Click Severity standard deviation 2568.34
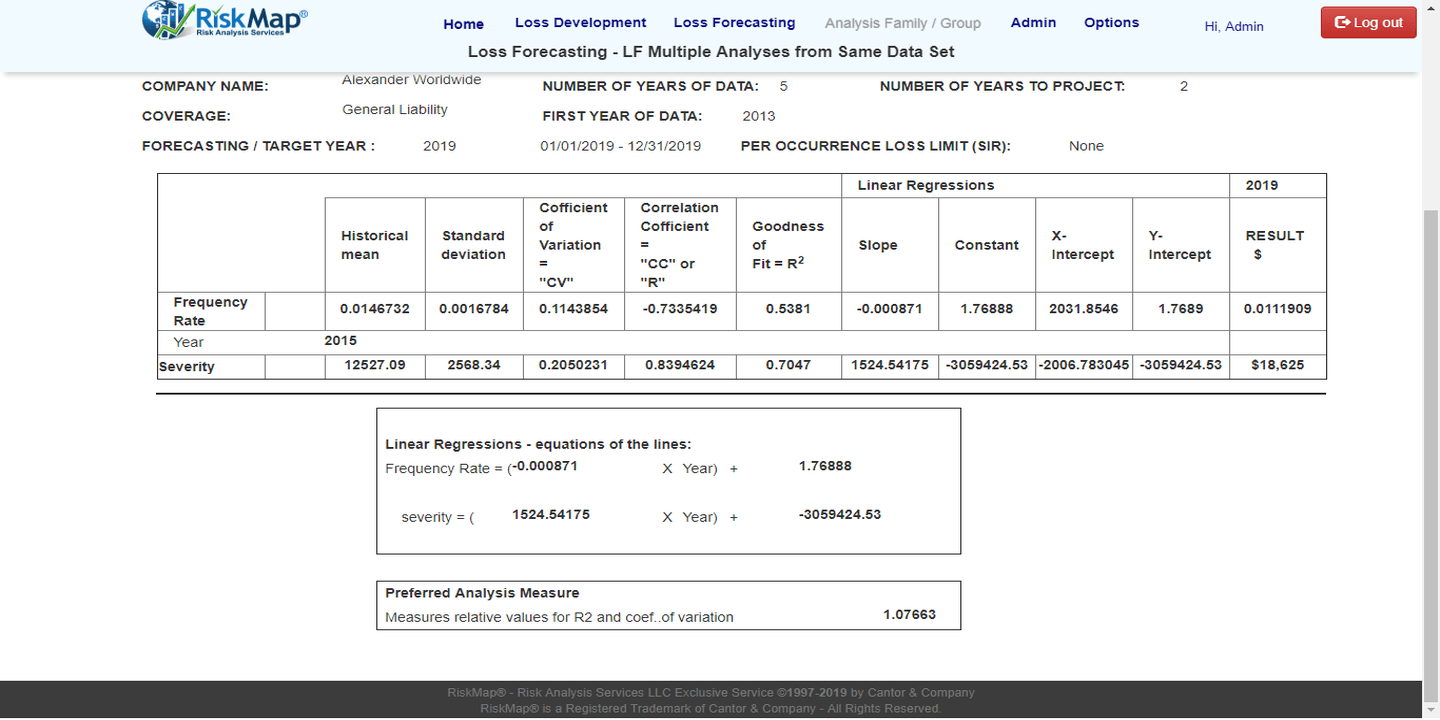Image resolution: width=1440 pixels, height=720 pixels. click(x=474, y=365)
